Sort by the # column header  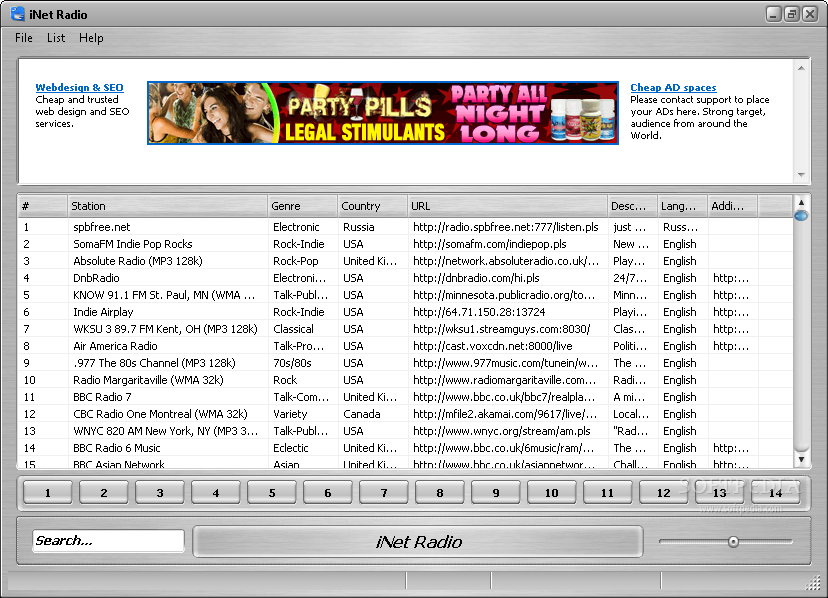click(42, 206)
